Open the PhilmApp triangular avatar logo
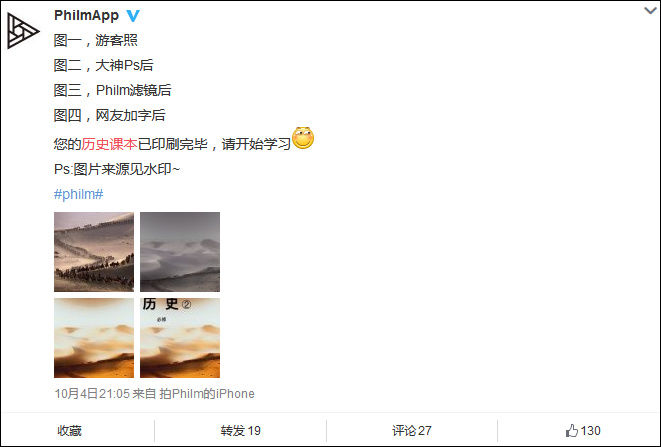Screen dimensions: 661x447 23,31
